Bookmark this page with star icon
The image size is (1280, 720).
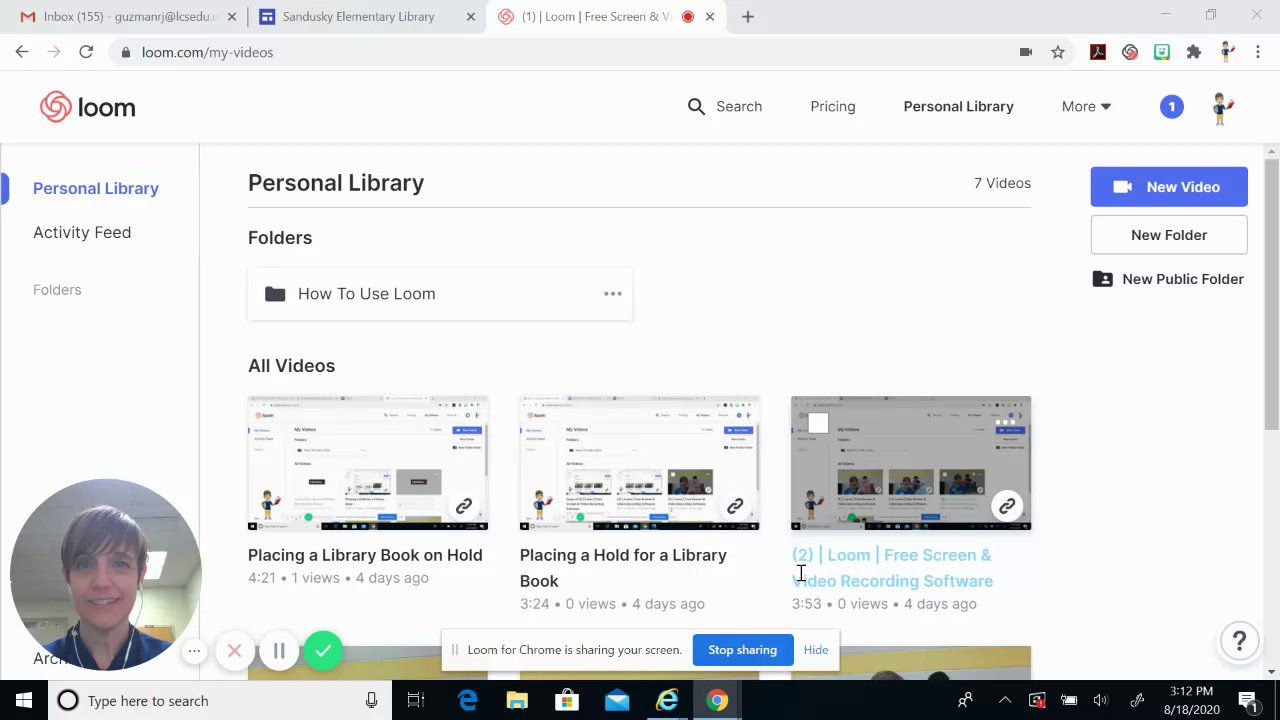point(1058,52)
